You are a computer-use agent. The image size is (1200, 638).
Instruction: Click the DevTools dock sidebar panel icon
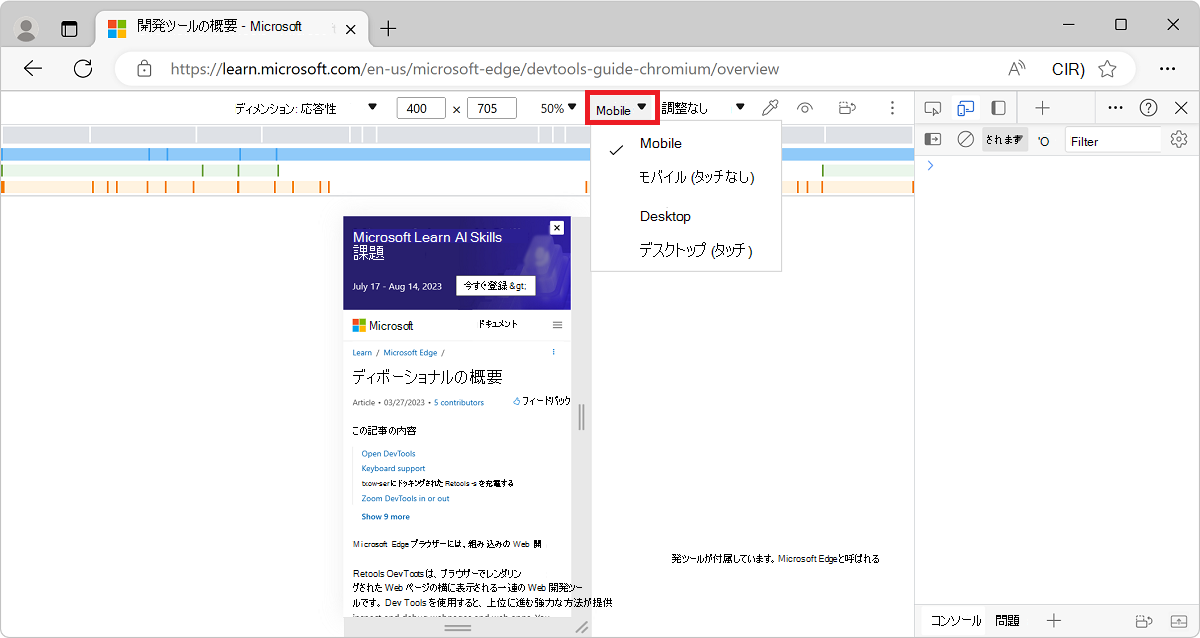[x=998, y=108]
